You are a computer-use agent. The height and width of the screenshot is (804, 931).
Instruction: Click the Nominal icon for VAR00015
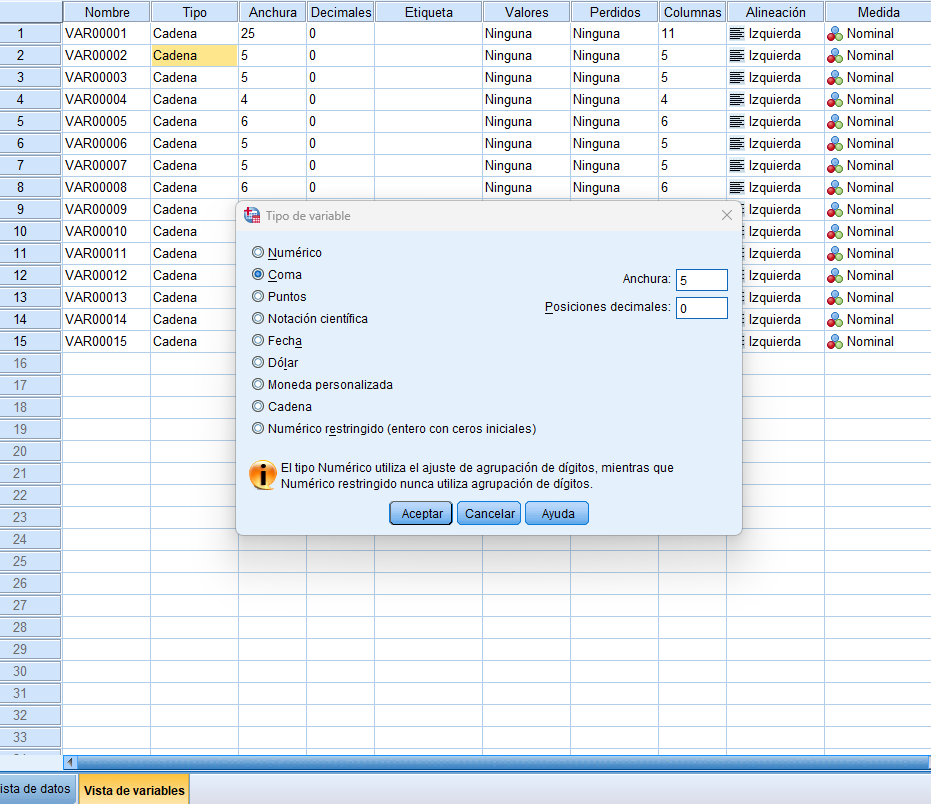pos(835,342)
